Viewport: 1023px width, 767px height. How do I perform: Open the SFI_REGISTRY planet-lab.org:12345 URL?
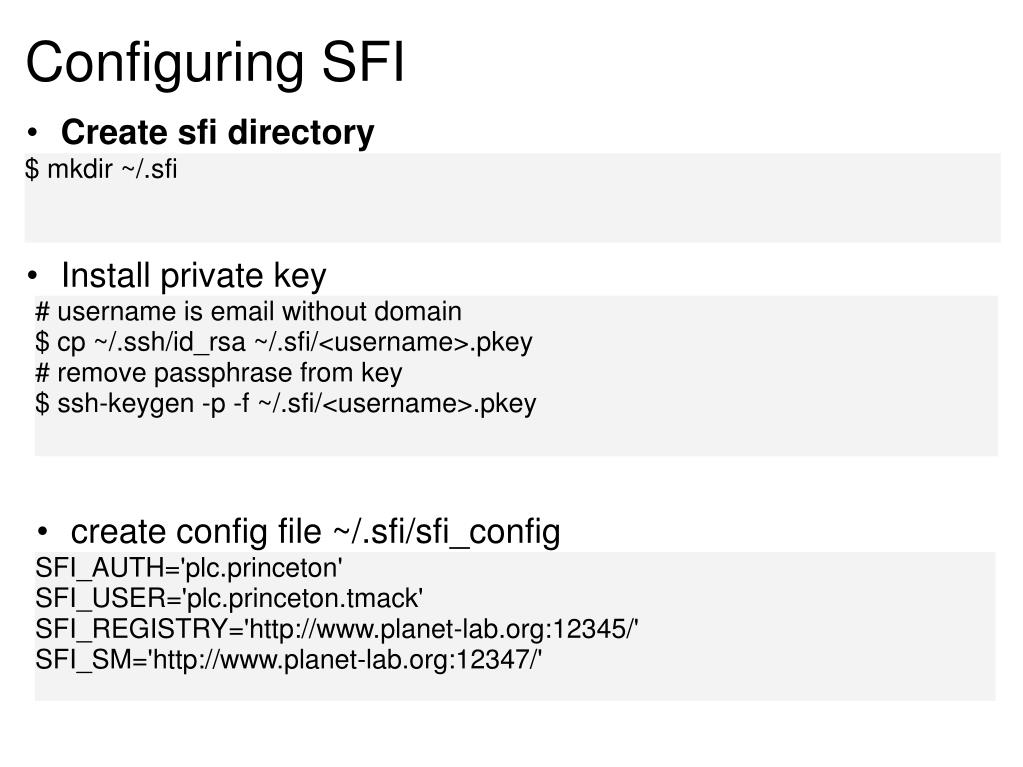442,629
